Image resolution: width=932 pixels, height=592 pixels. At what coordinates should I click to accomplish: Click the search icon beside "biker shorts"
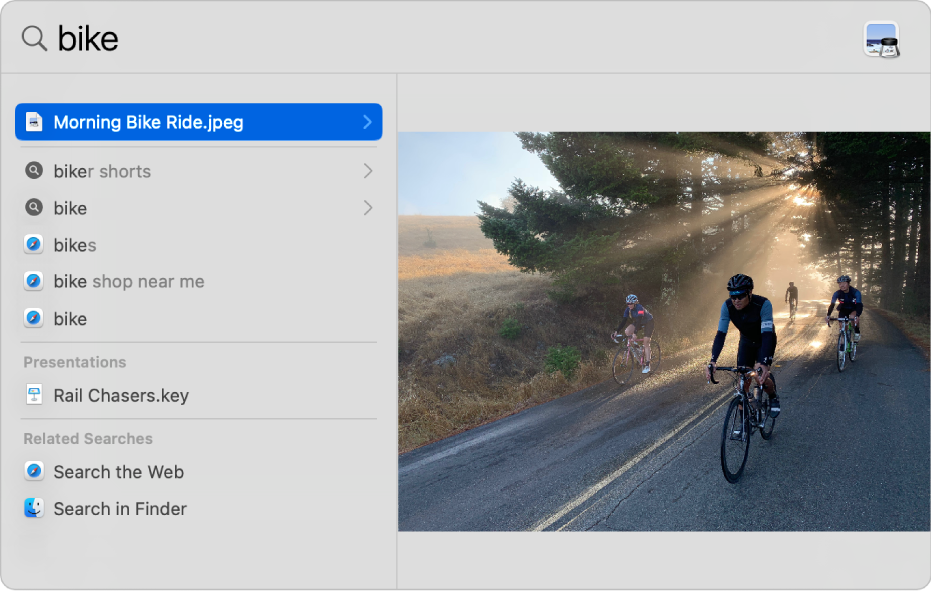(x=34, y=171)
